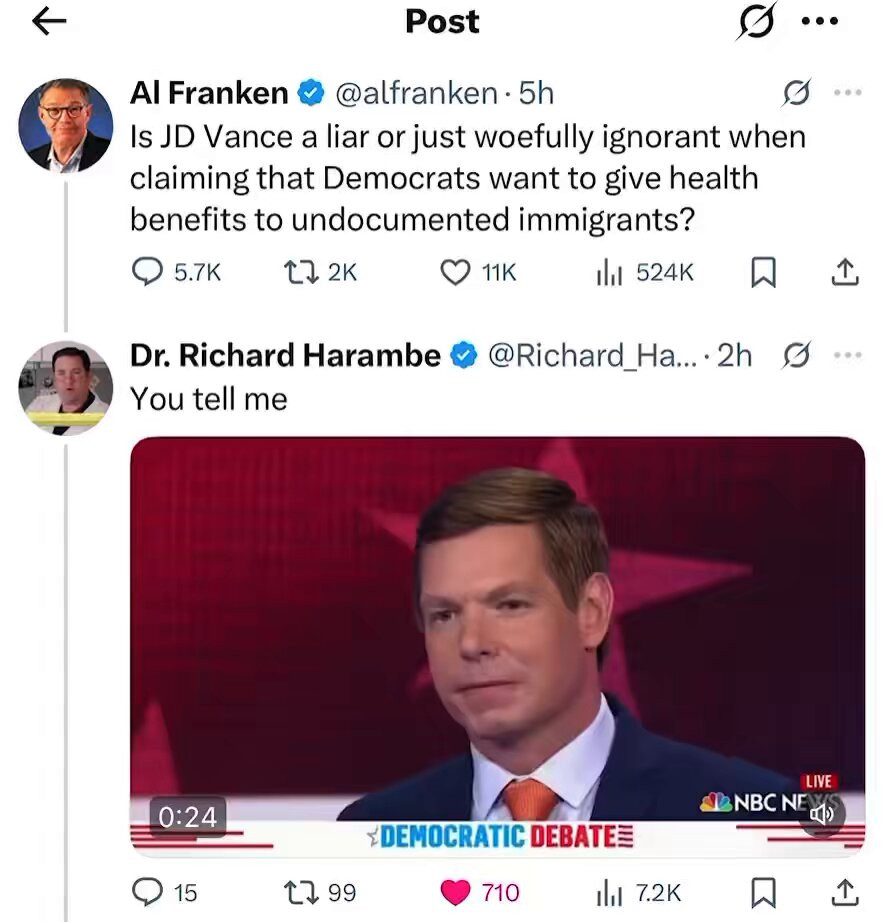
Task: Share Al Franken's post
Action: coord(845,272)
